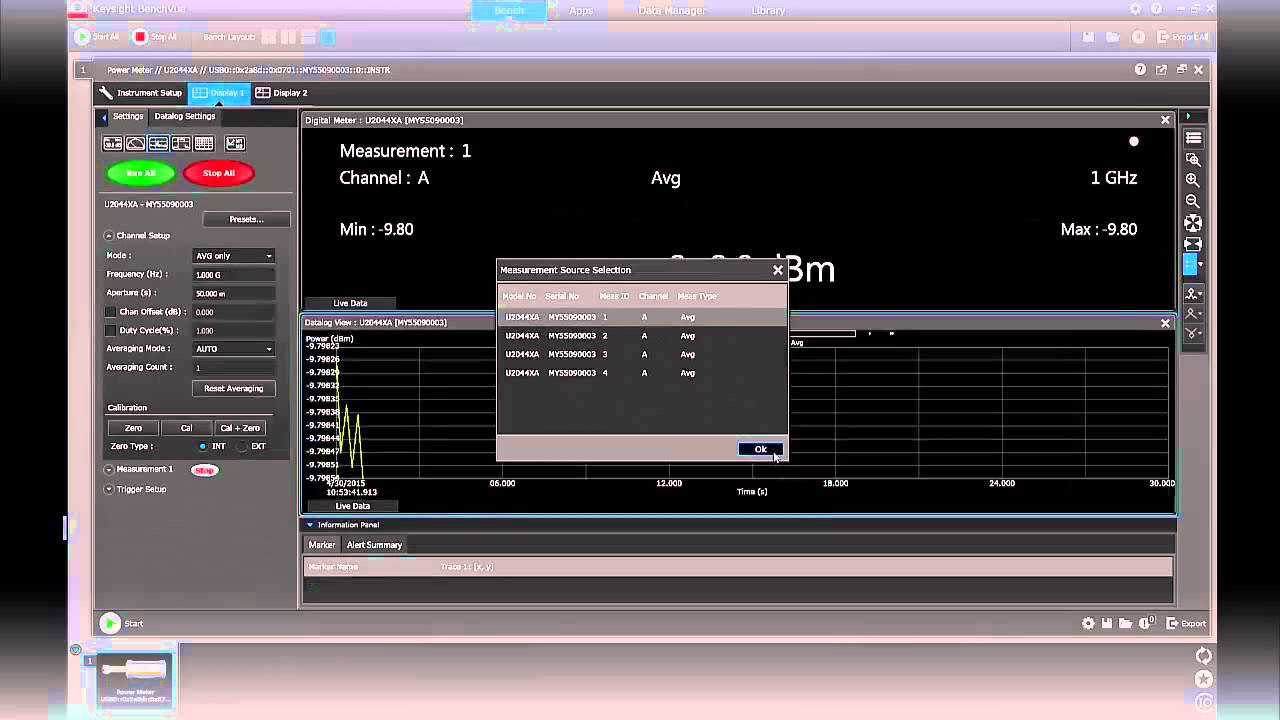This screenshot has width=1280, height=720.
Task: Open the Instrument Setup tab
Action: click(x=141, y=93)
